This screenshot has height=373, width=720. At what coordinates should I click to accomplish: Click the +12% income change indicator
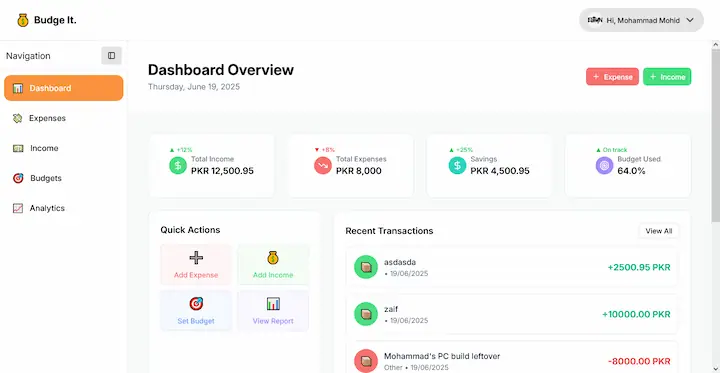click(181, 150)
